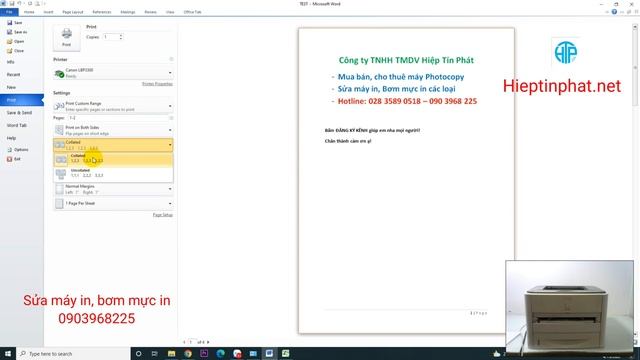Switch to the References ribbon tab
Image resolution: width=640 pixels, height=360 pixels.
coord(102,12)
